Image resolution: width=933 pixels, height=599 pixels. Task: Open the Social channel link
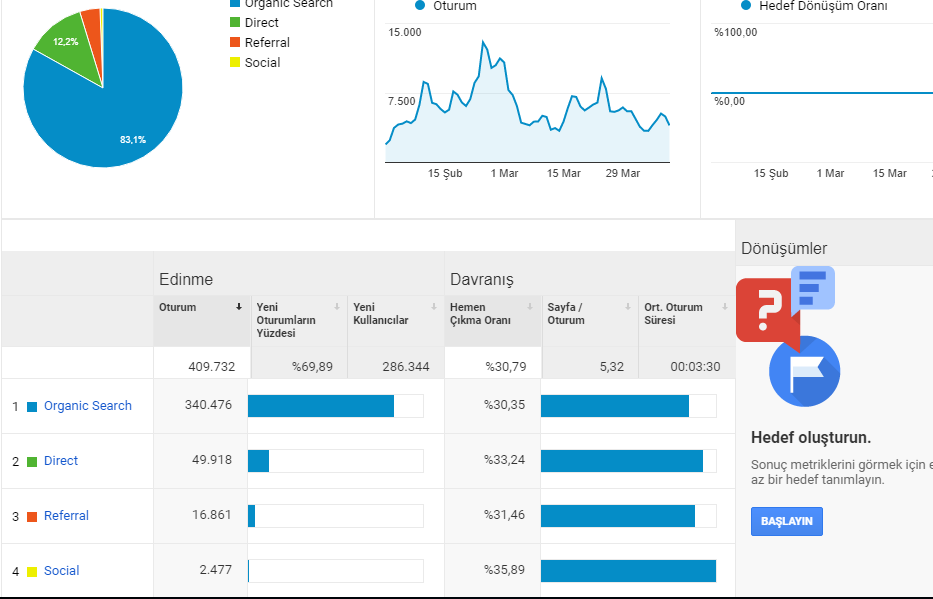(x=61, y=571)
